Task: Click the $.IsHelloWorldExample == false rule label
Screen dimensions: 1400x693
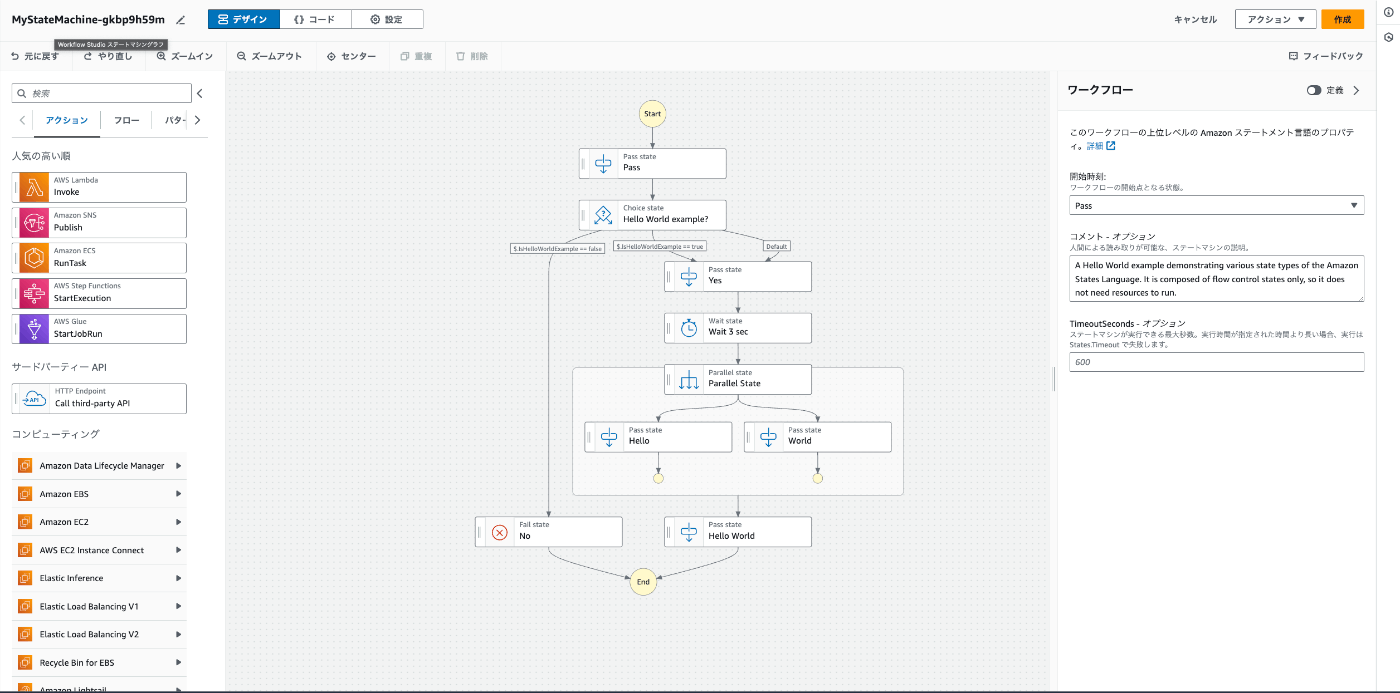Action: (557, 248)
